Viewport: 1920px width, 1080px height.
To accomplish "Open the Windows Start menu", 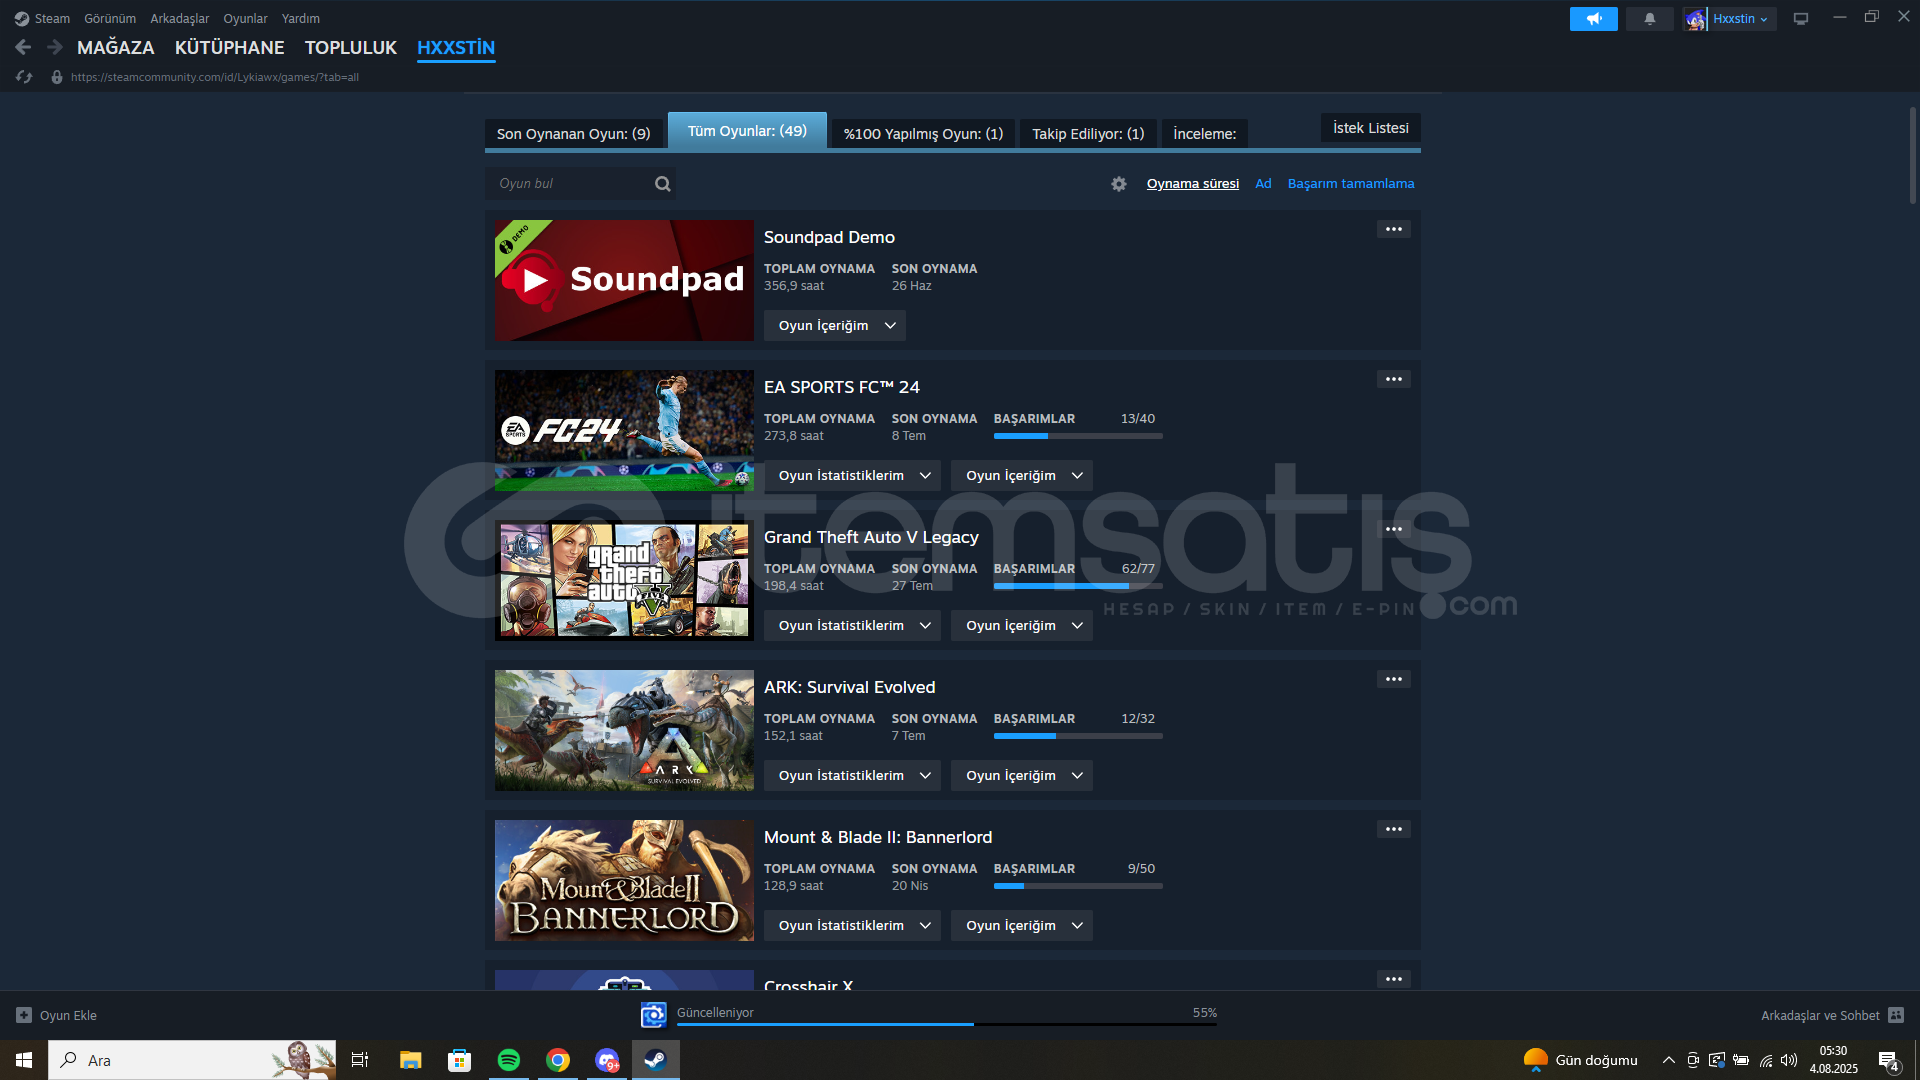I will pyautogui.click(x=24, y=1060).
